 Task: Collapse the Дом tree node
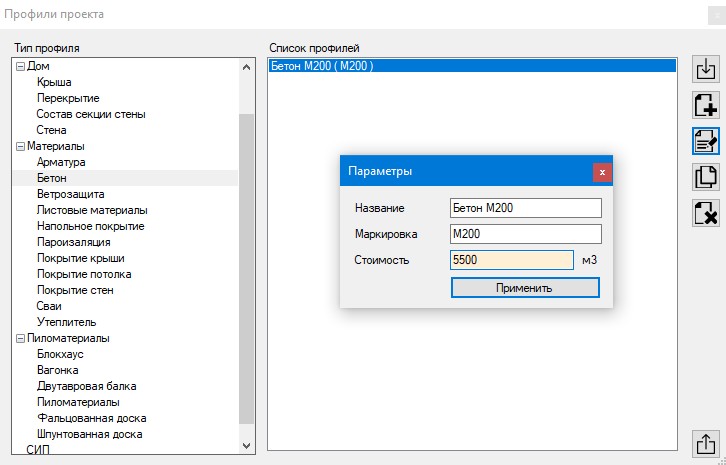(20, 66)
